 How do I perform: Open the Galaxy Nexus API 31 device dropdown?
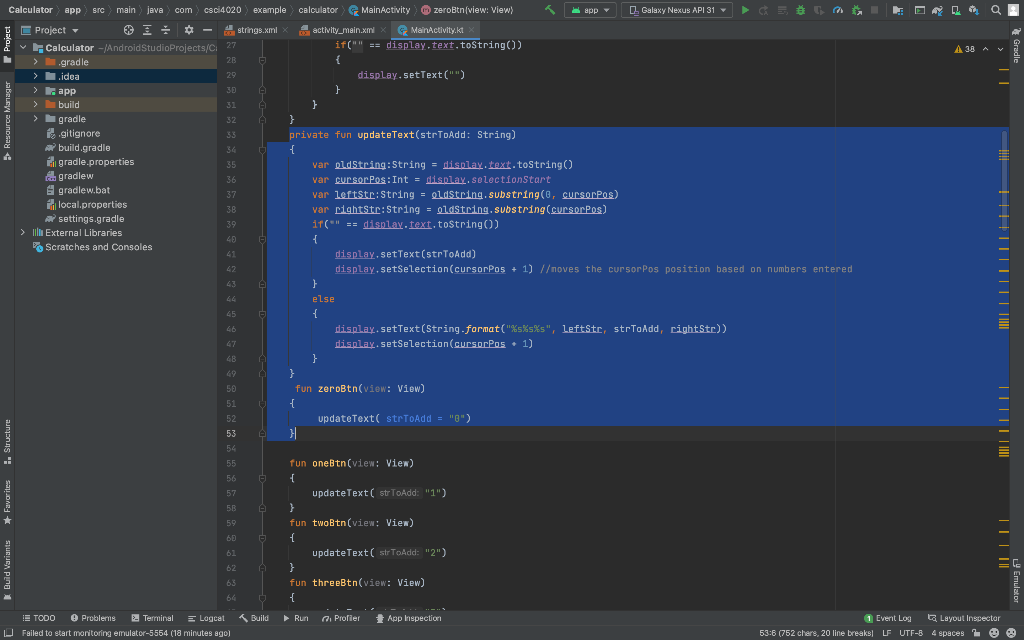tap(677, 10)
